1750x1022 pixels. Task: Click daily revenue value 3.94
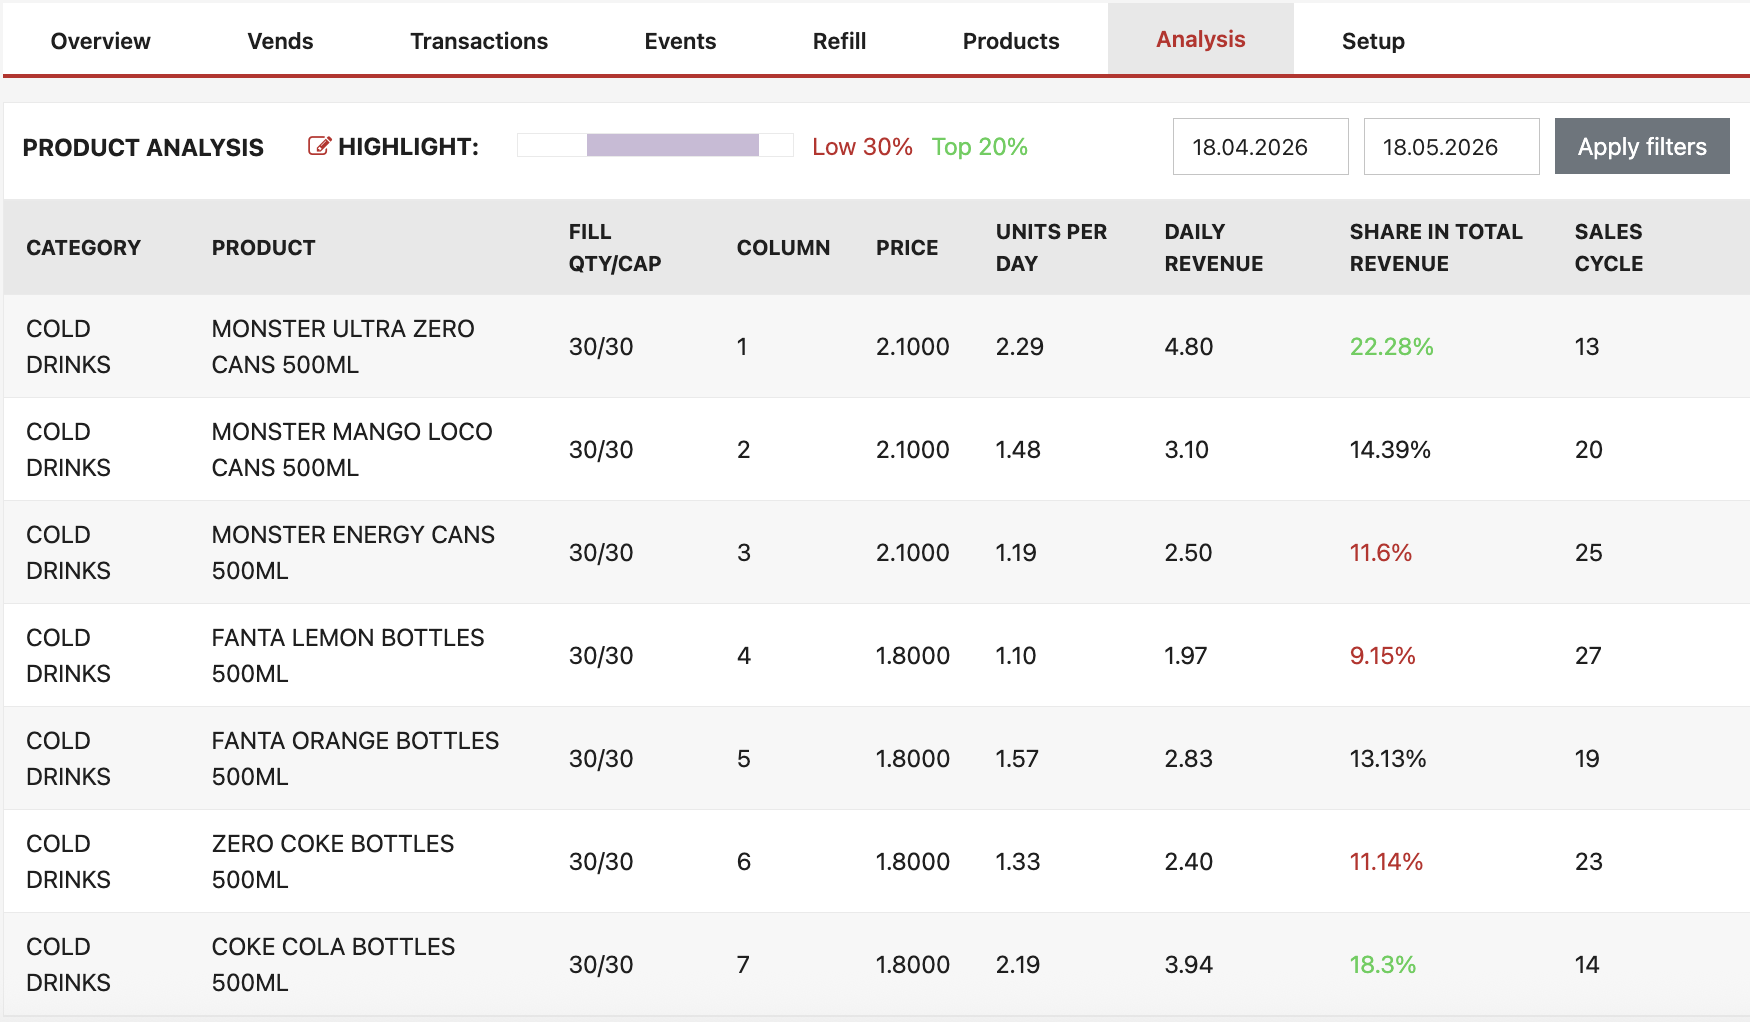1188,965
